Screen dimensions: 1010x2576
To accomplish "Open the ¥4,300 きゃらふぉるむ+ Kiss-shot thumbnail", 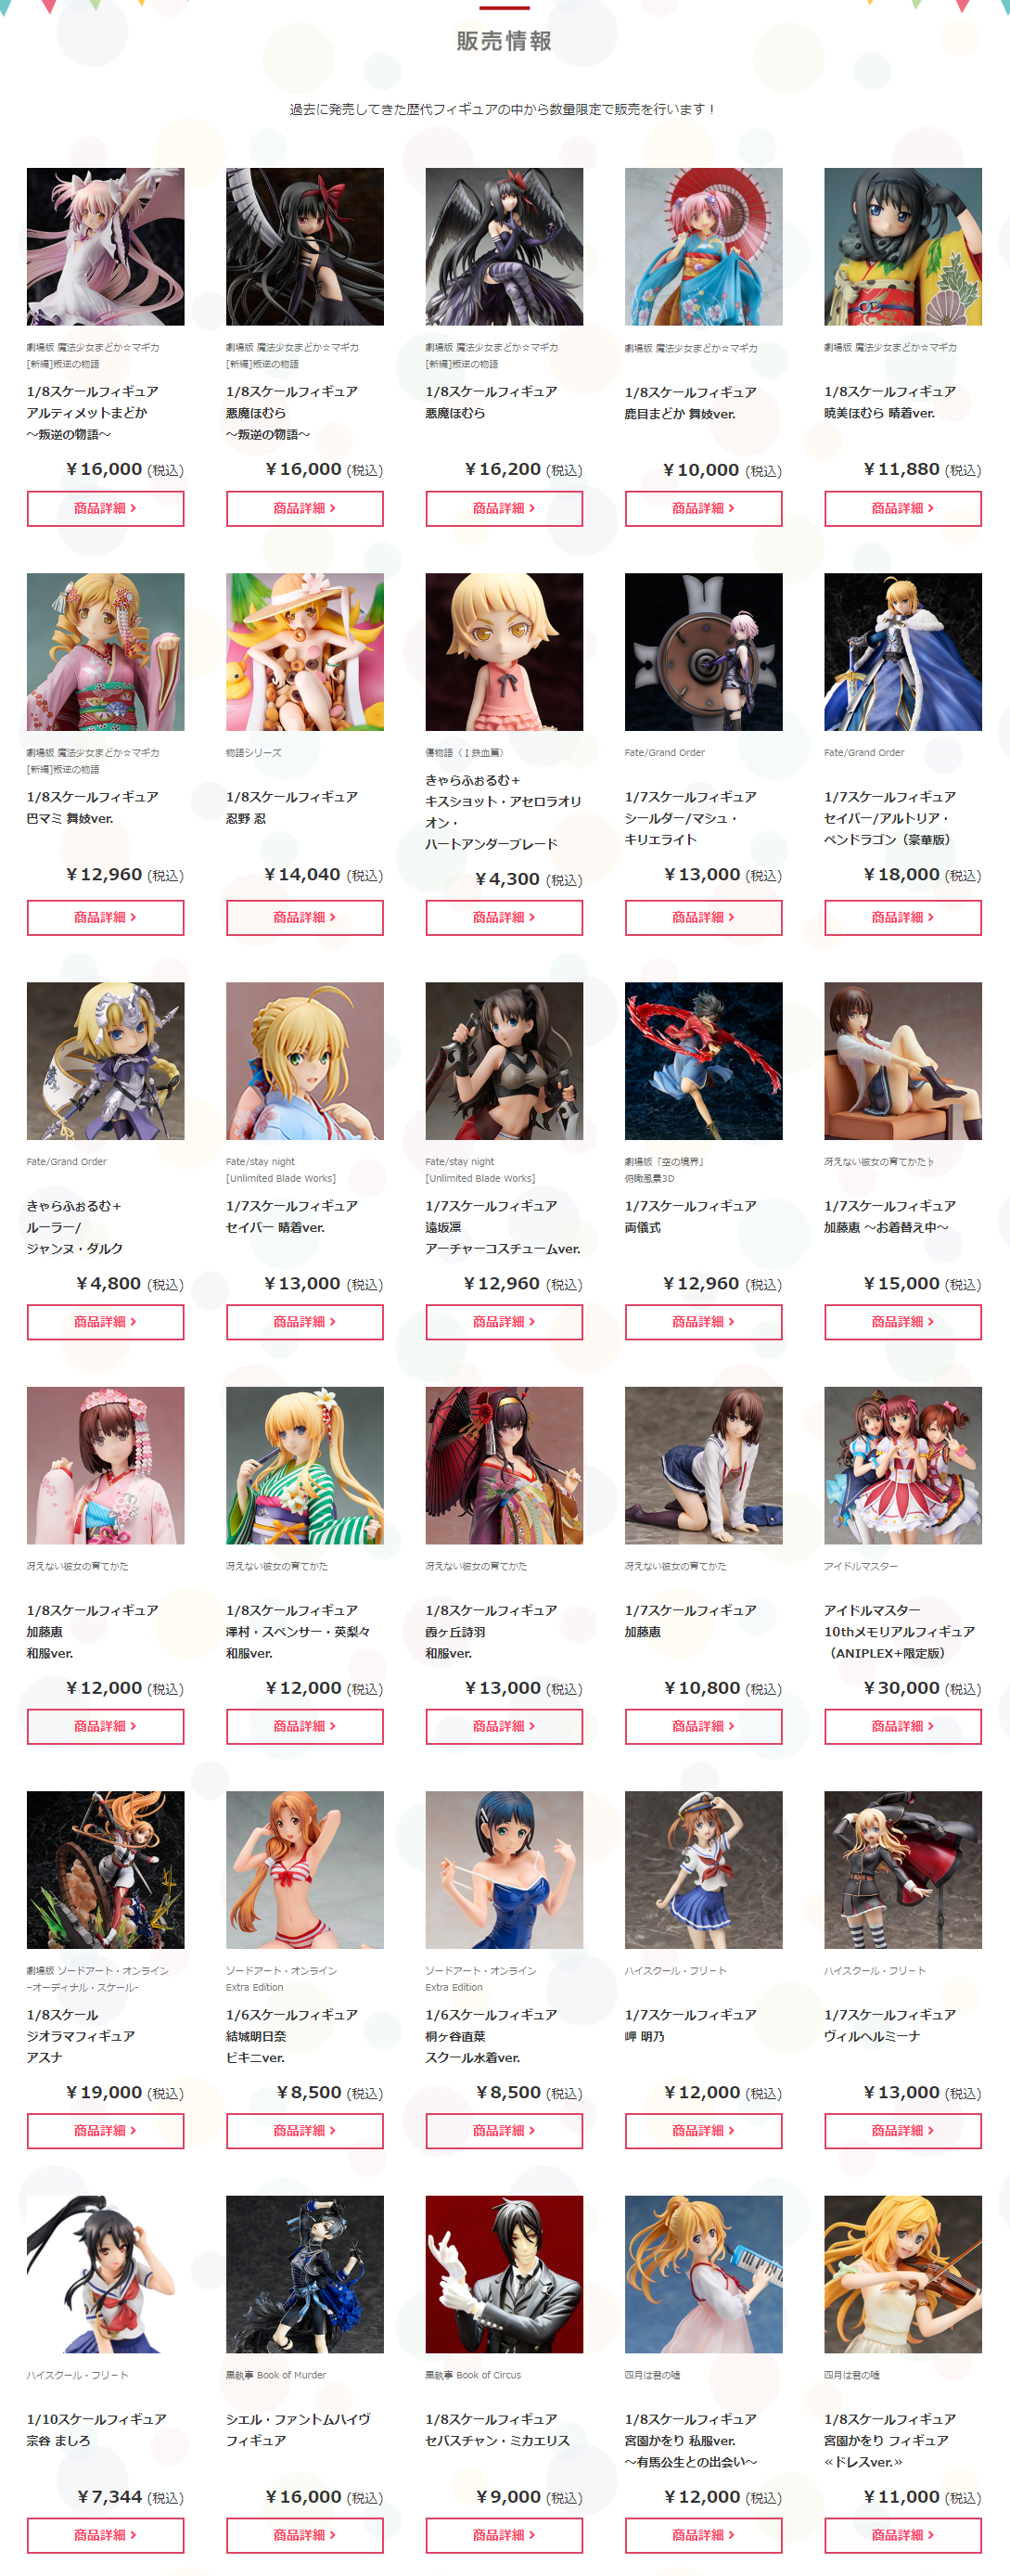I will pyautogui.click(x=504, y=651).
